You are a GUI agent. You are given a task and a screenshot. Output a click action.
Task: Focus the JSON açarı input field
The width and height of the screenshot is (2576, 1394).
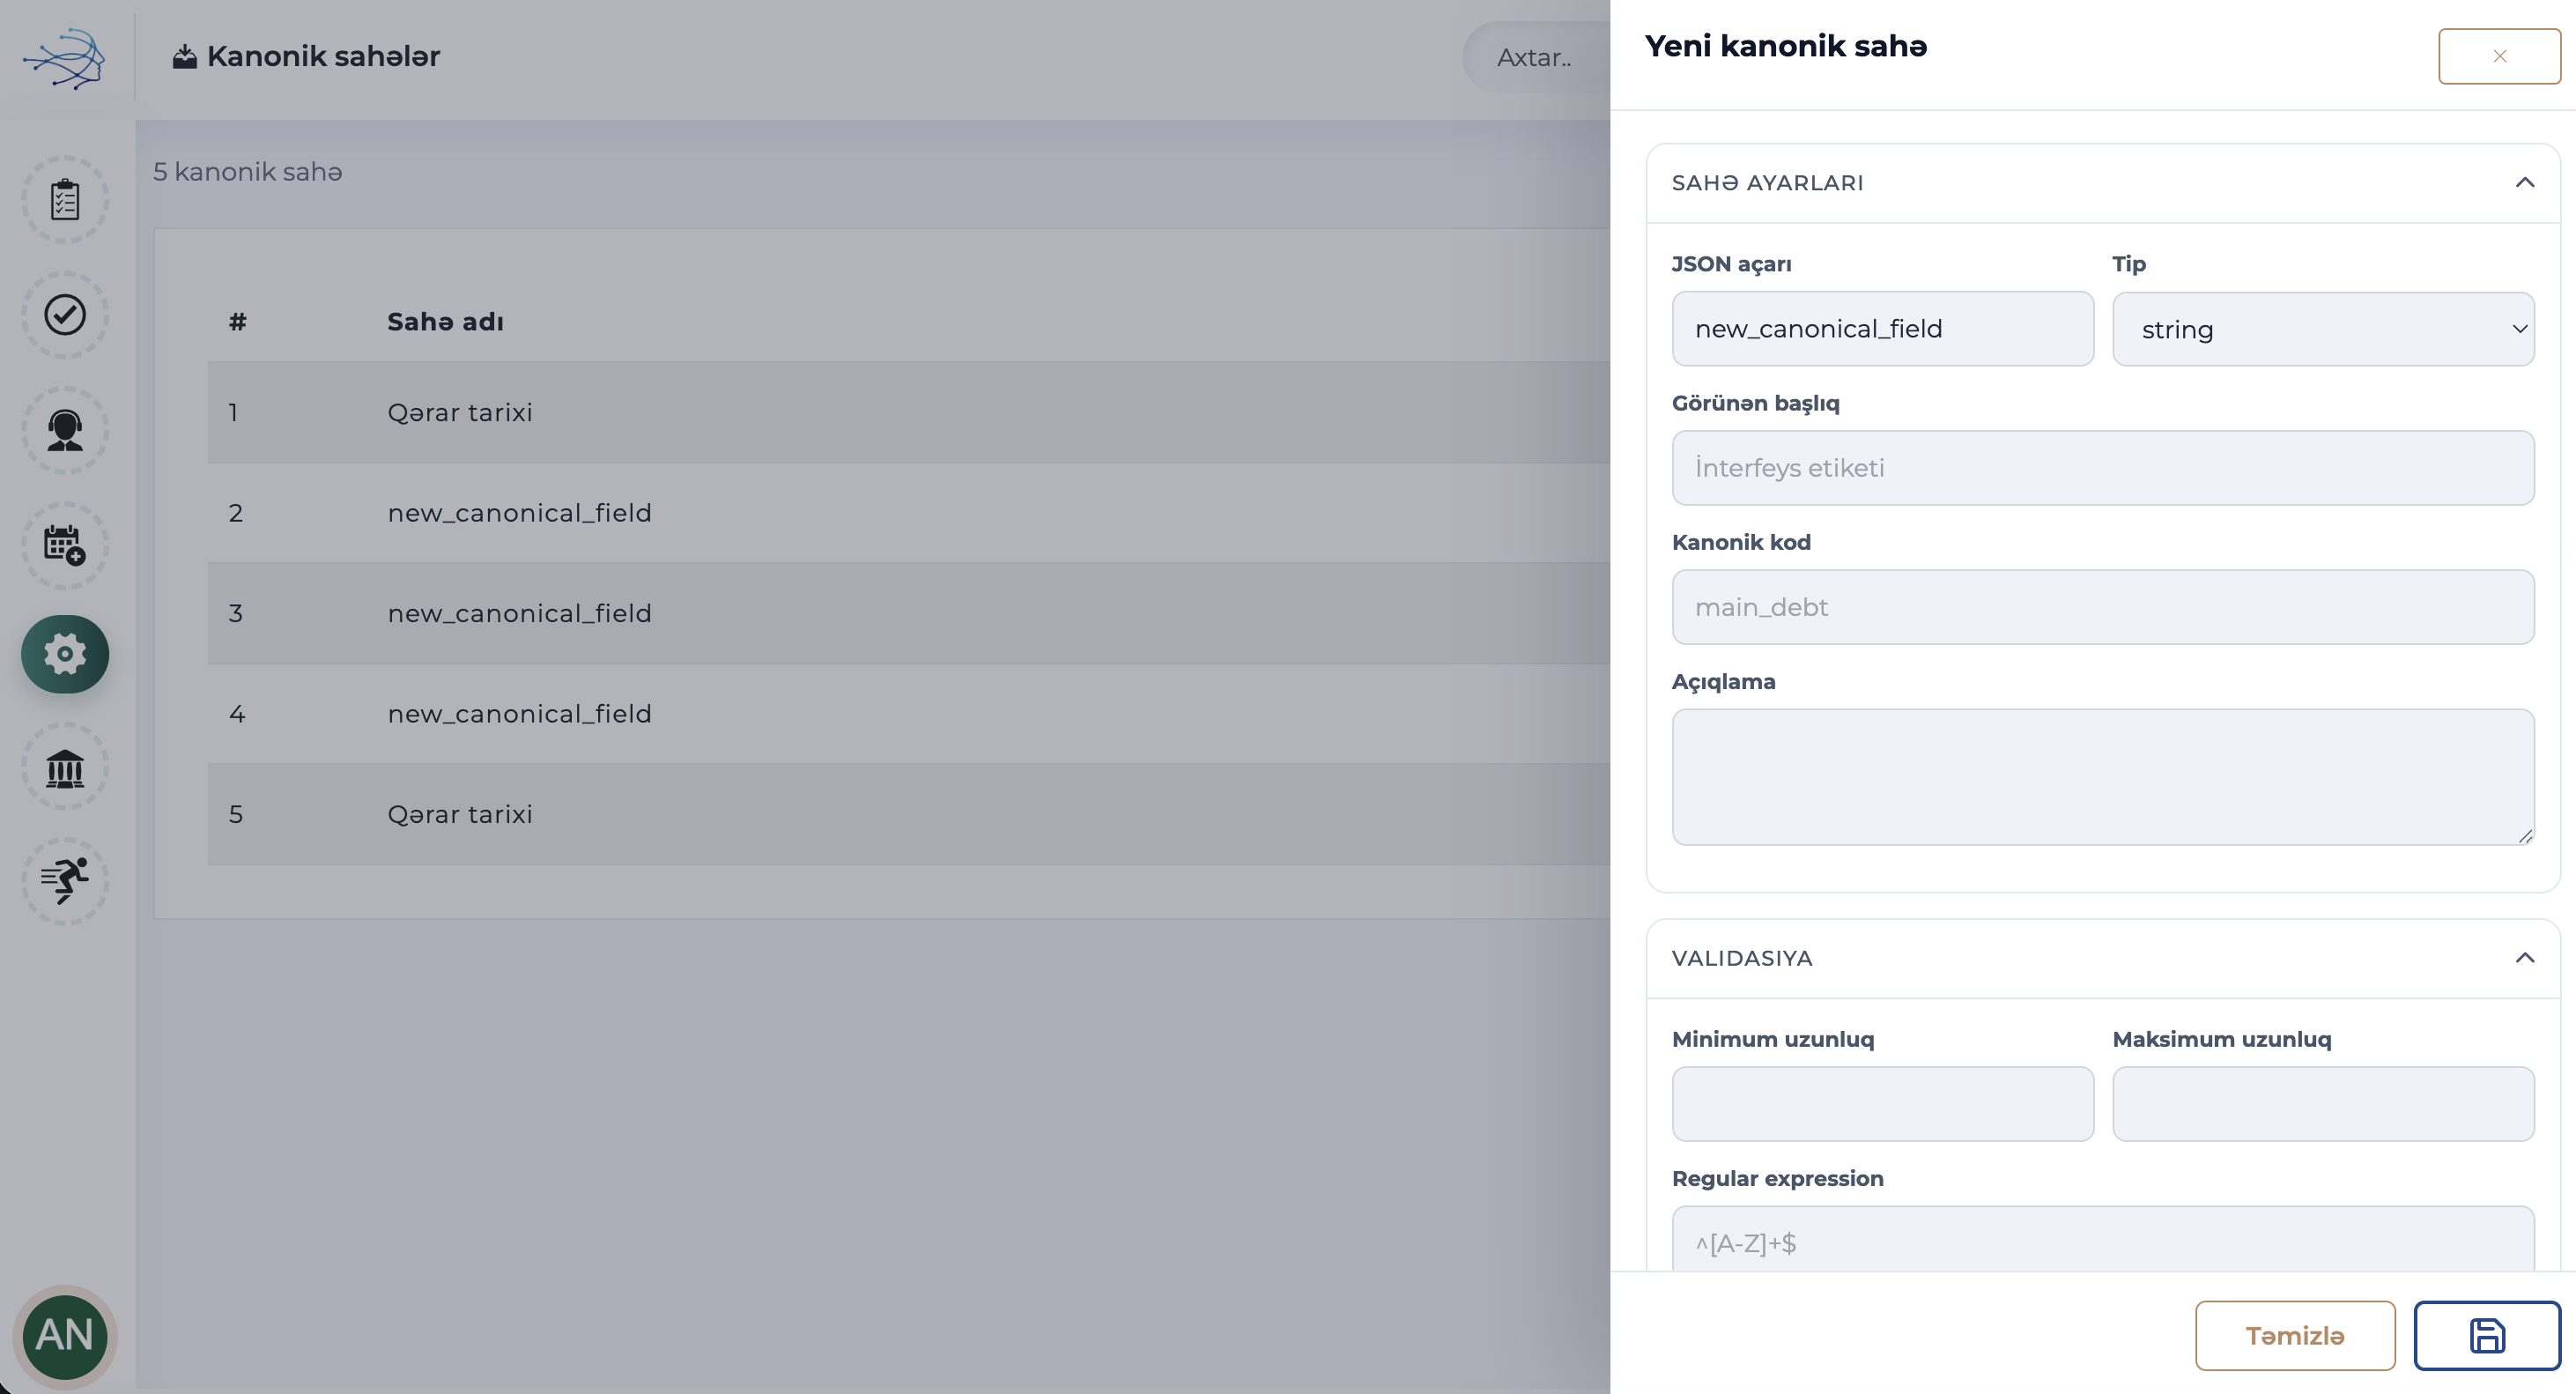point(1882,329)
